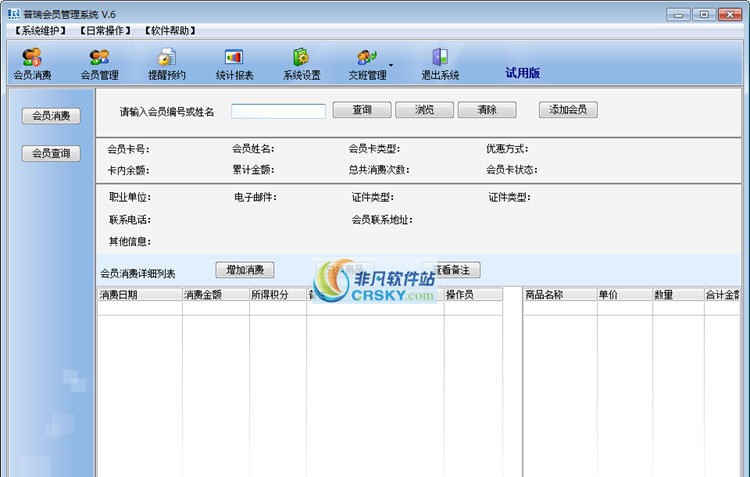The image size is (750, 477).
Task: Click the application icon in title bar
Action: click(x=14, y=14)
